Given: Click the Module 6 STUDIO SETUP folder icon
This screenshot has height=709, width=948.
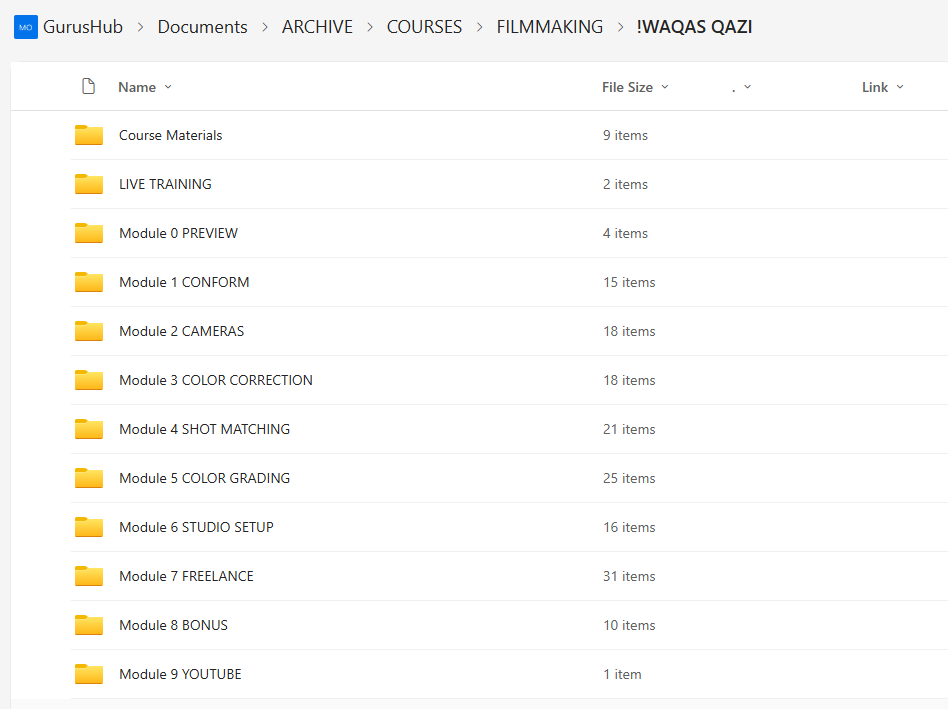Looking at the screenshot, I should pyautogui.click(x=89, y=527).
